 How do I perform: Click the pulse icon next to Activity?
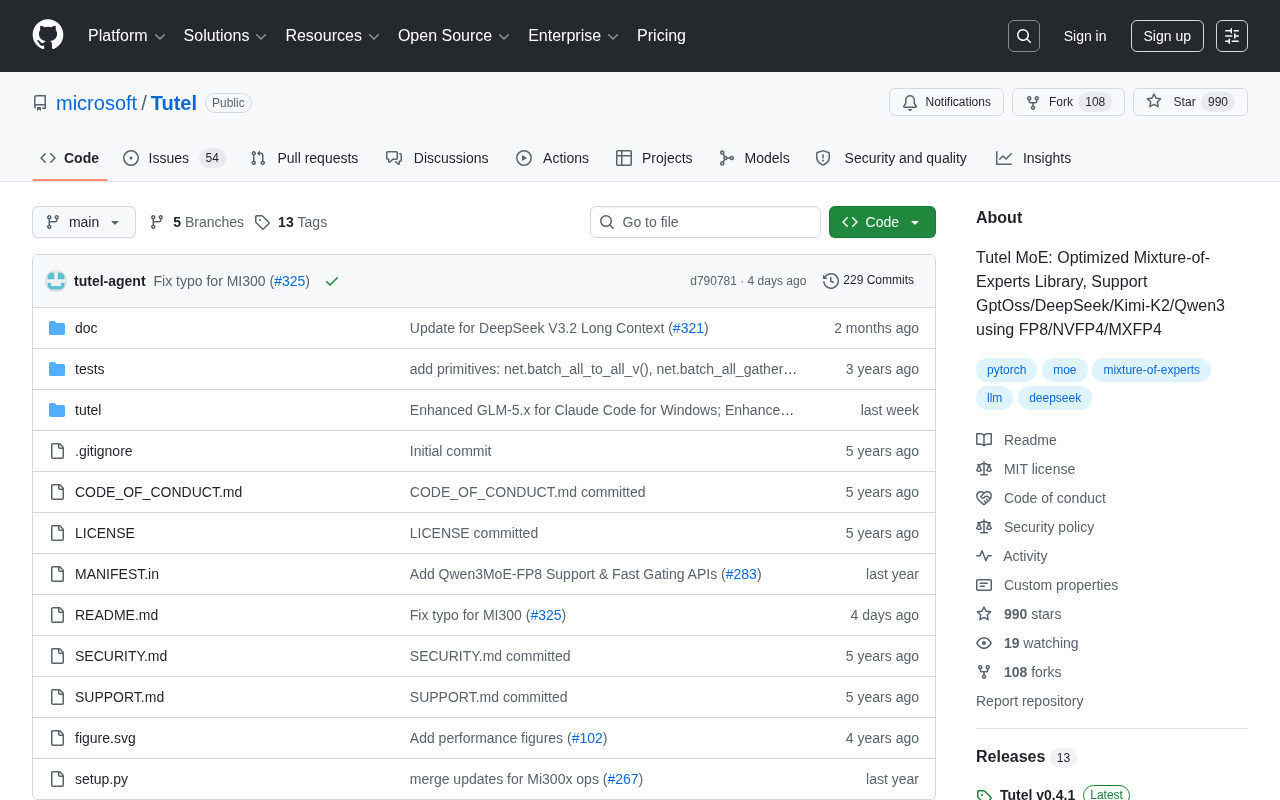984,556
